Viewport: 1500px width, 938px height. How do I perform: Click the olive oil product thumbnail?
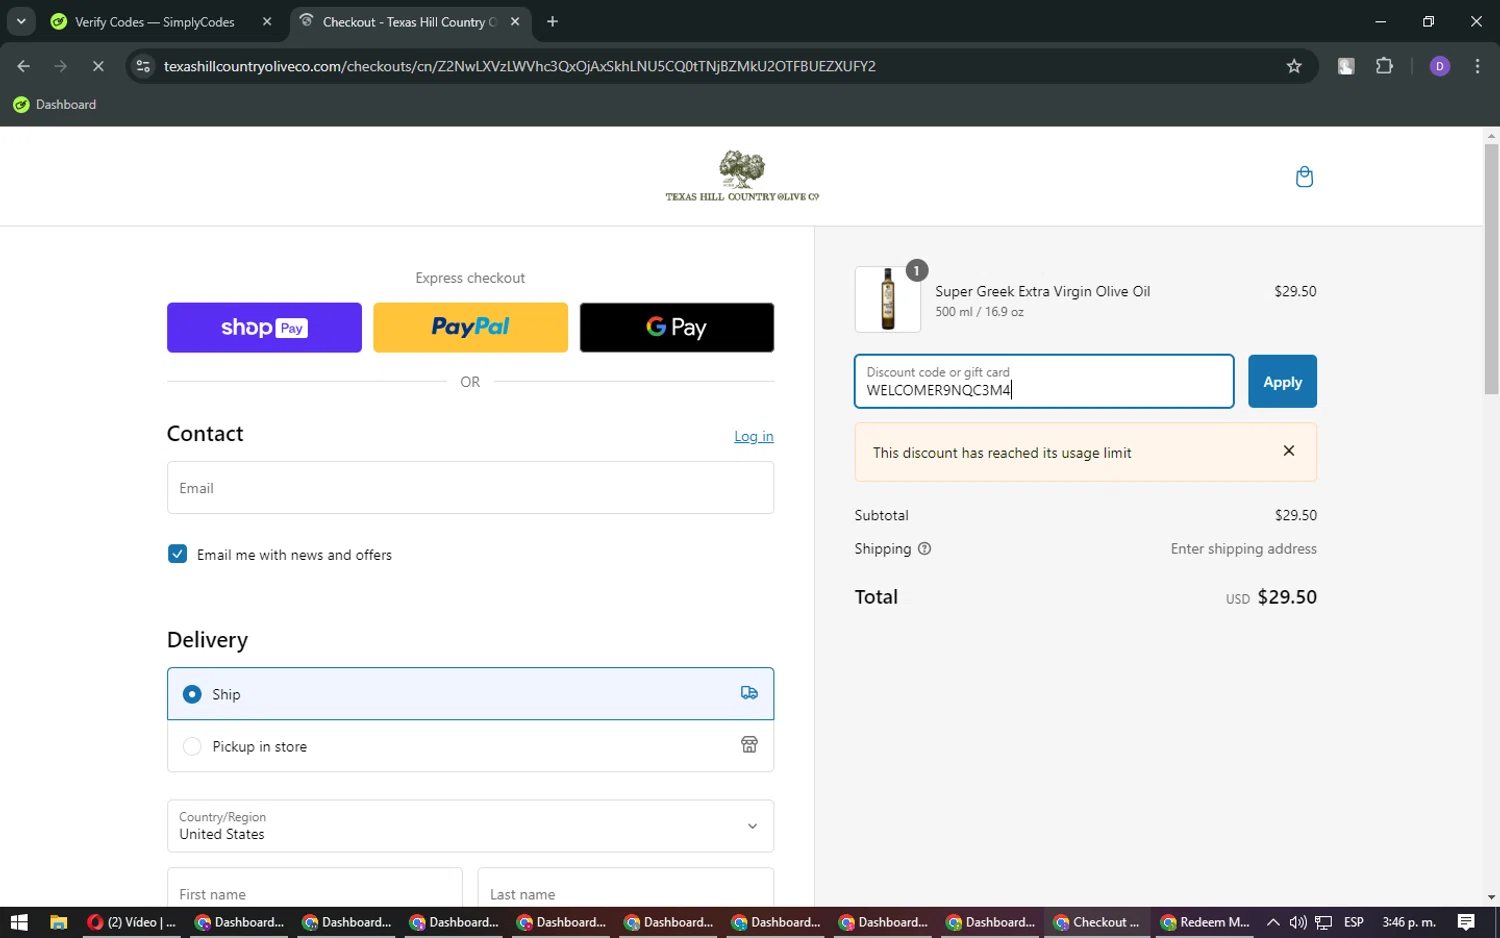click(888, 299)
